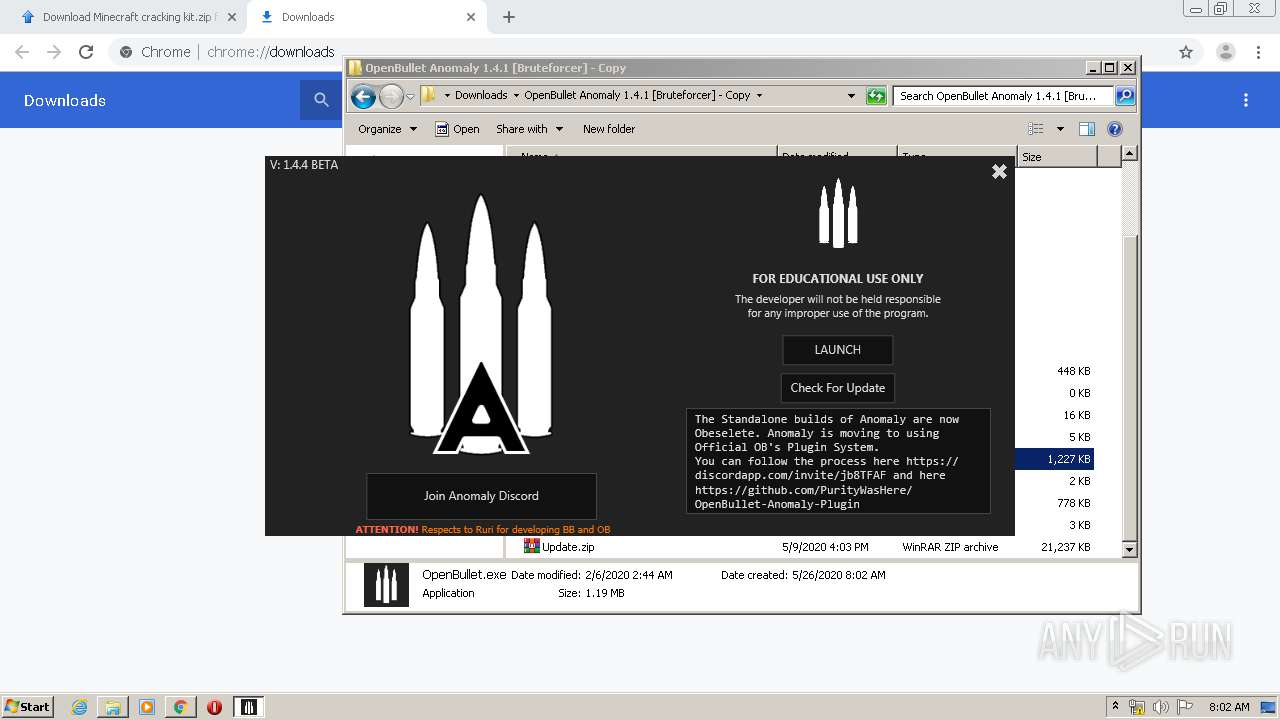Click the OpenBullet.exe icon in the details pane
1280x720 pixels.
(x=386, y=585)
